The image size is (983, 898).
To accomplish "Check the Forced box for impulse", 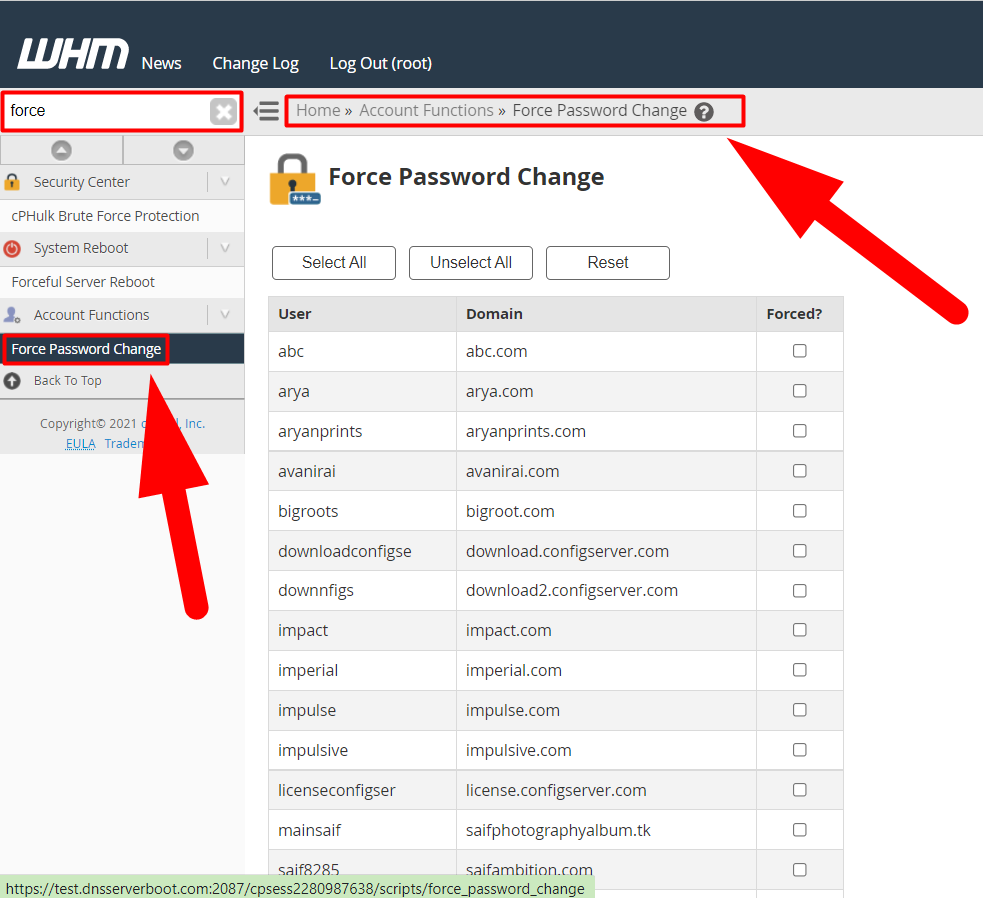I will pyautogui.click(x=799, y=710).
